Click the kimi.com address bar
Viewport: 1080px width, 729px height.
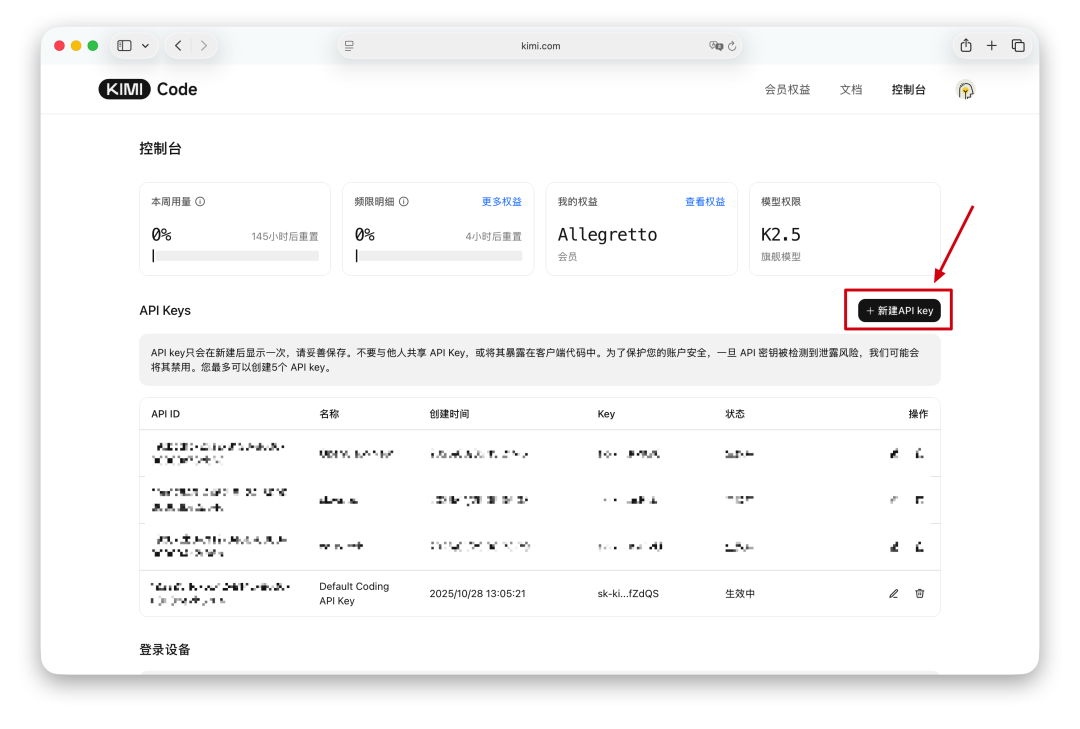[540, 45]
